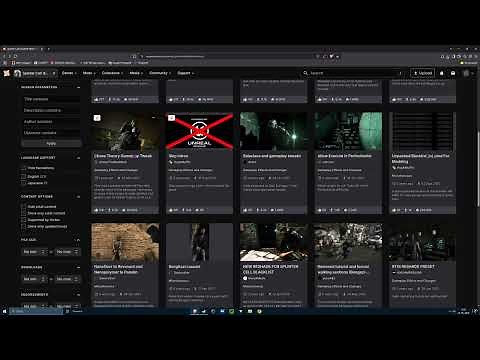Click the Uploader contains input field

click(x=51, y=133)
